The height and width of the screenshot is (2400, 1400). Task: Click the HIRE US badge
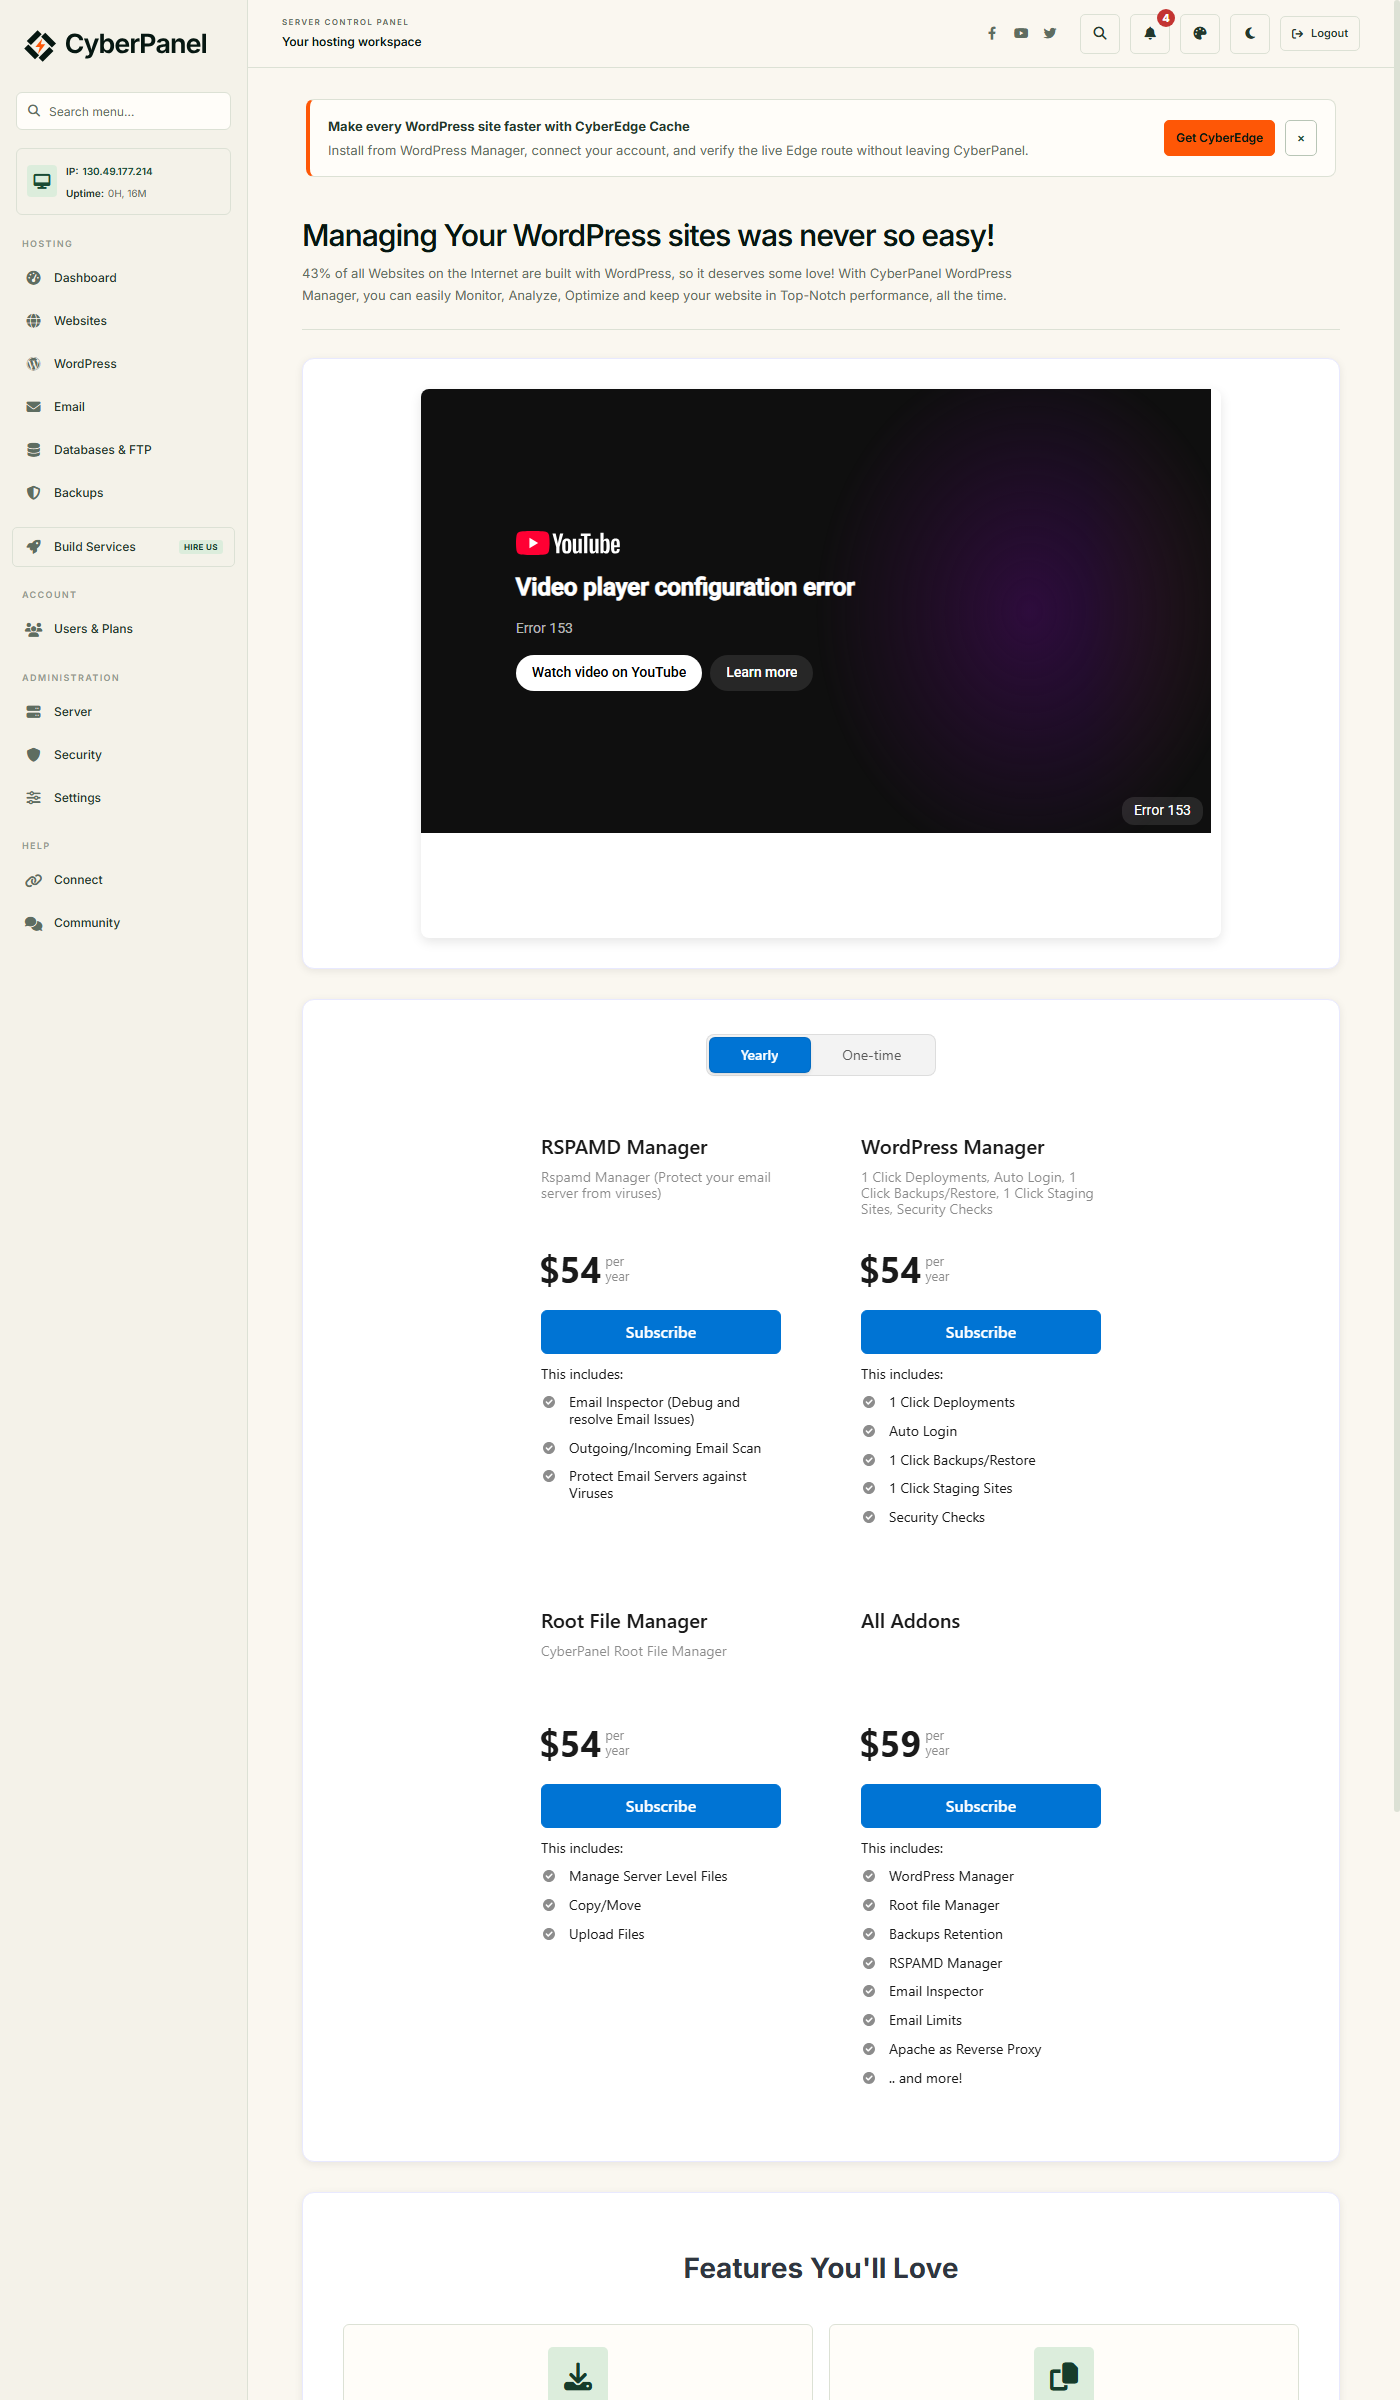(x=201, y=547)
